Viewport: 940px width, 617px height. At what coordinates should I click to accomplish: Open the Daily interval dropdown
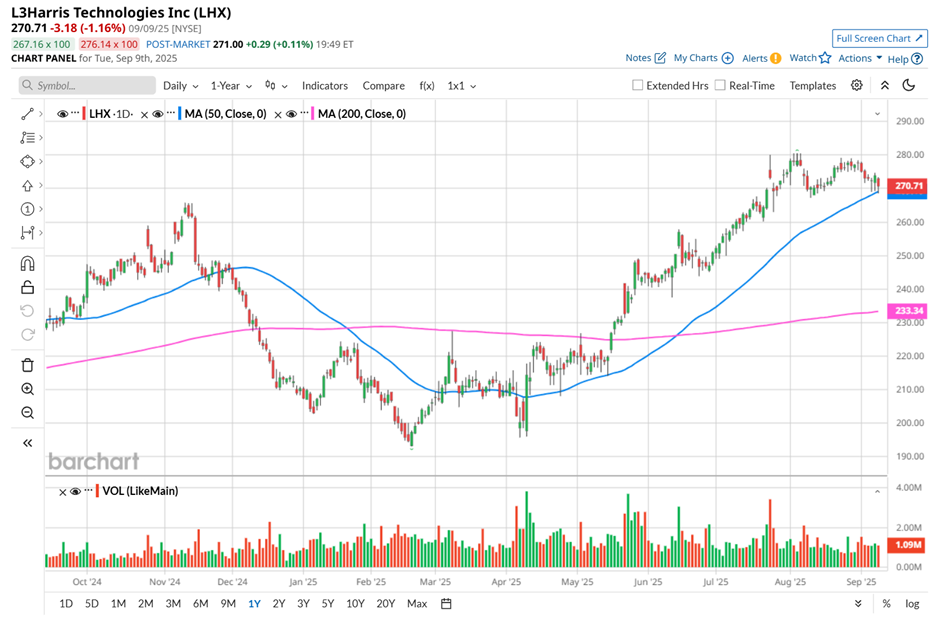(x=180, y=86)
